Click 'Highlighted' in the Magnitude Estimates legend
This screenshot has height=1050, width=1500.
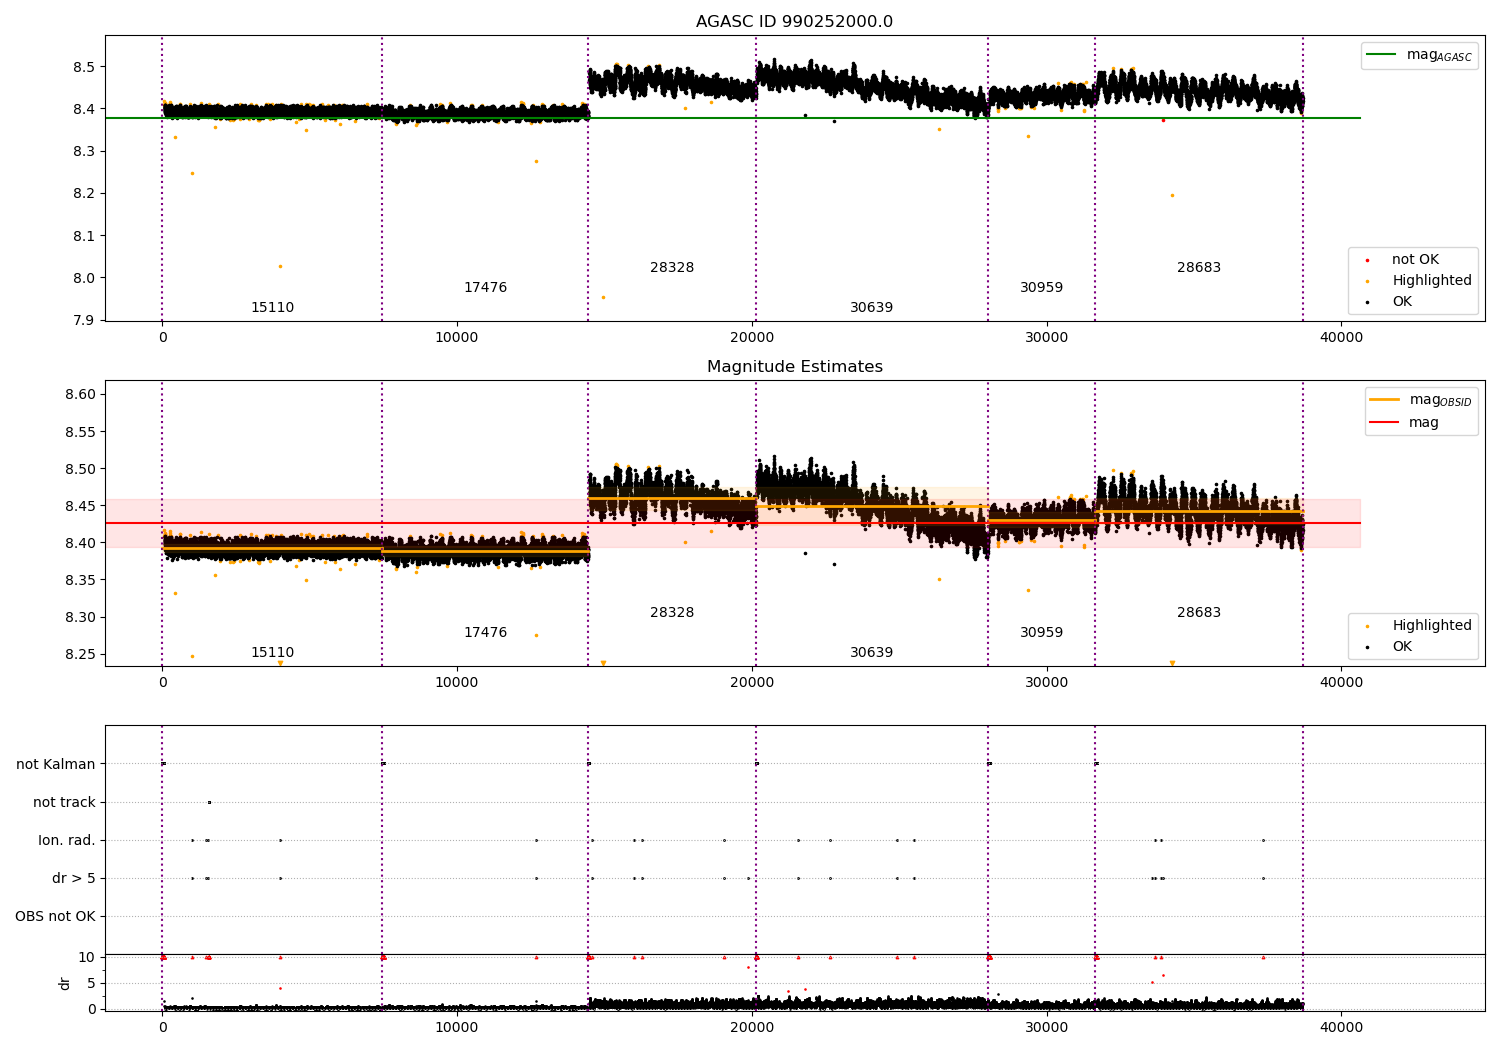click(1432, 626)
